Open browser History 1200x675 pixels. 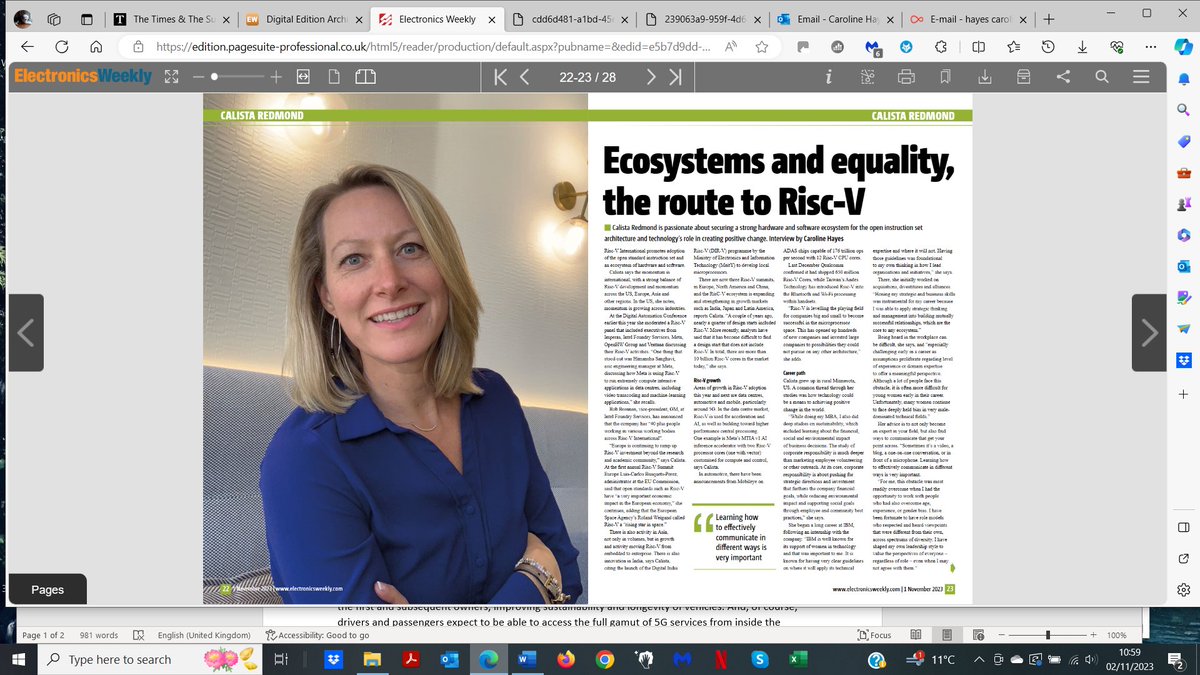[1050, 46]
